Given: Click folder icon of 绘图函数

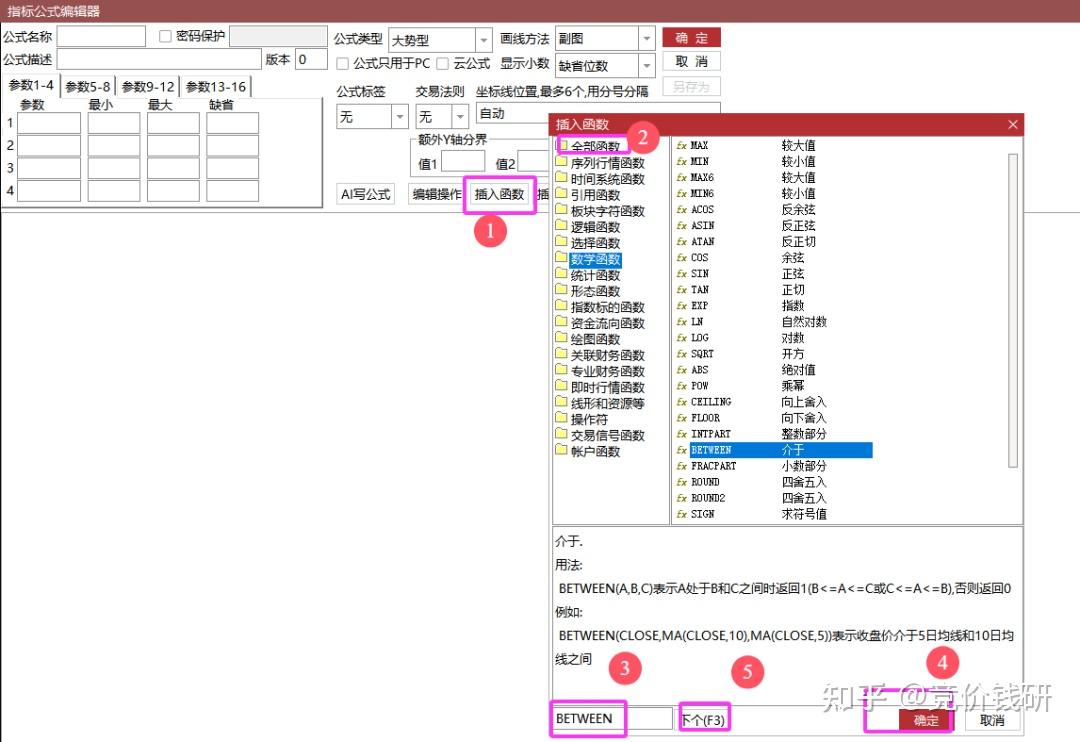Looking at the screenshot, I should coord(561,339).
